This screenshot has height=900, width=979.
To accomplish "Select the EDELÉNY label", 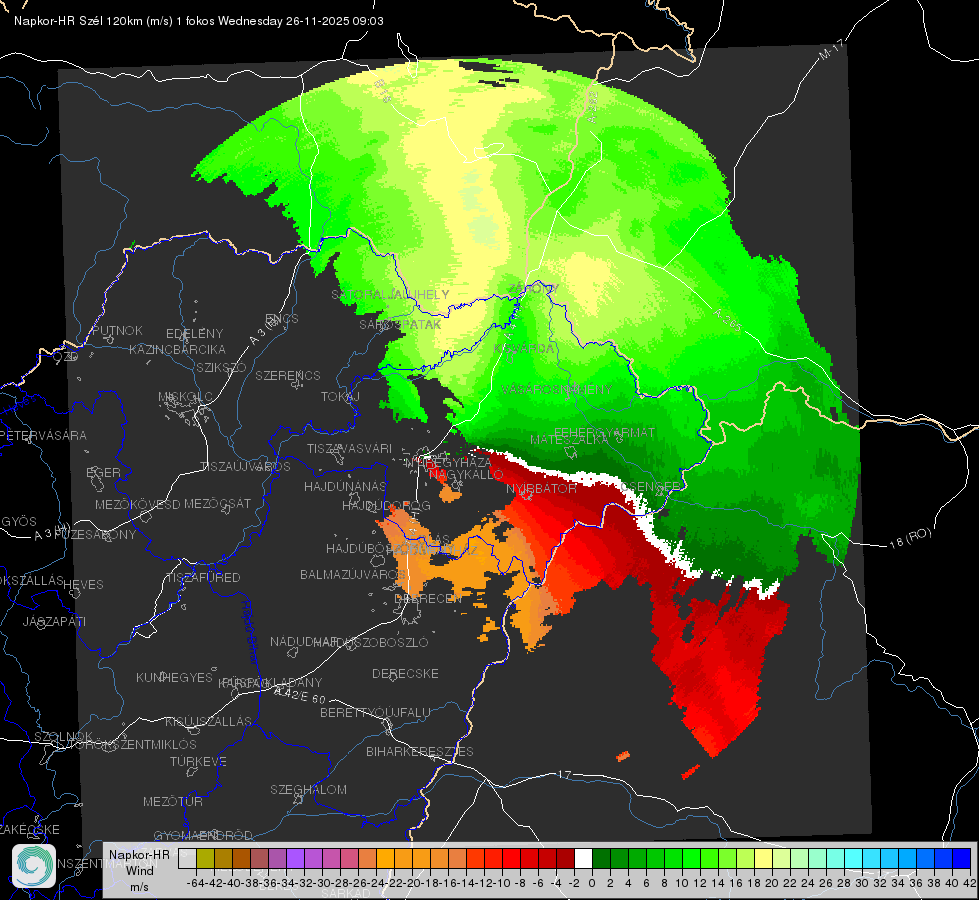I will (194, 334).
